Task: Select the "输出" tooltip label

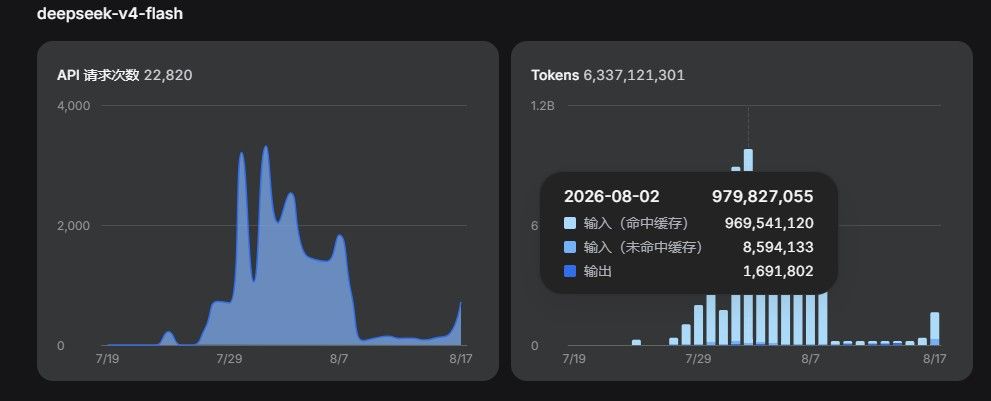Action: tap(597, 271)
